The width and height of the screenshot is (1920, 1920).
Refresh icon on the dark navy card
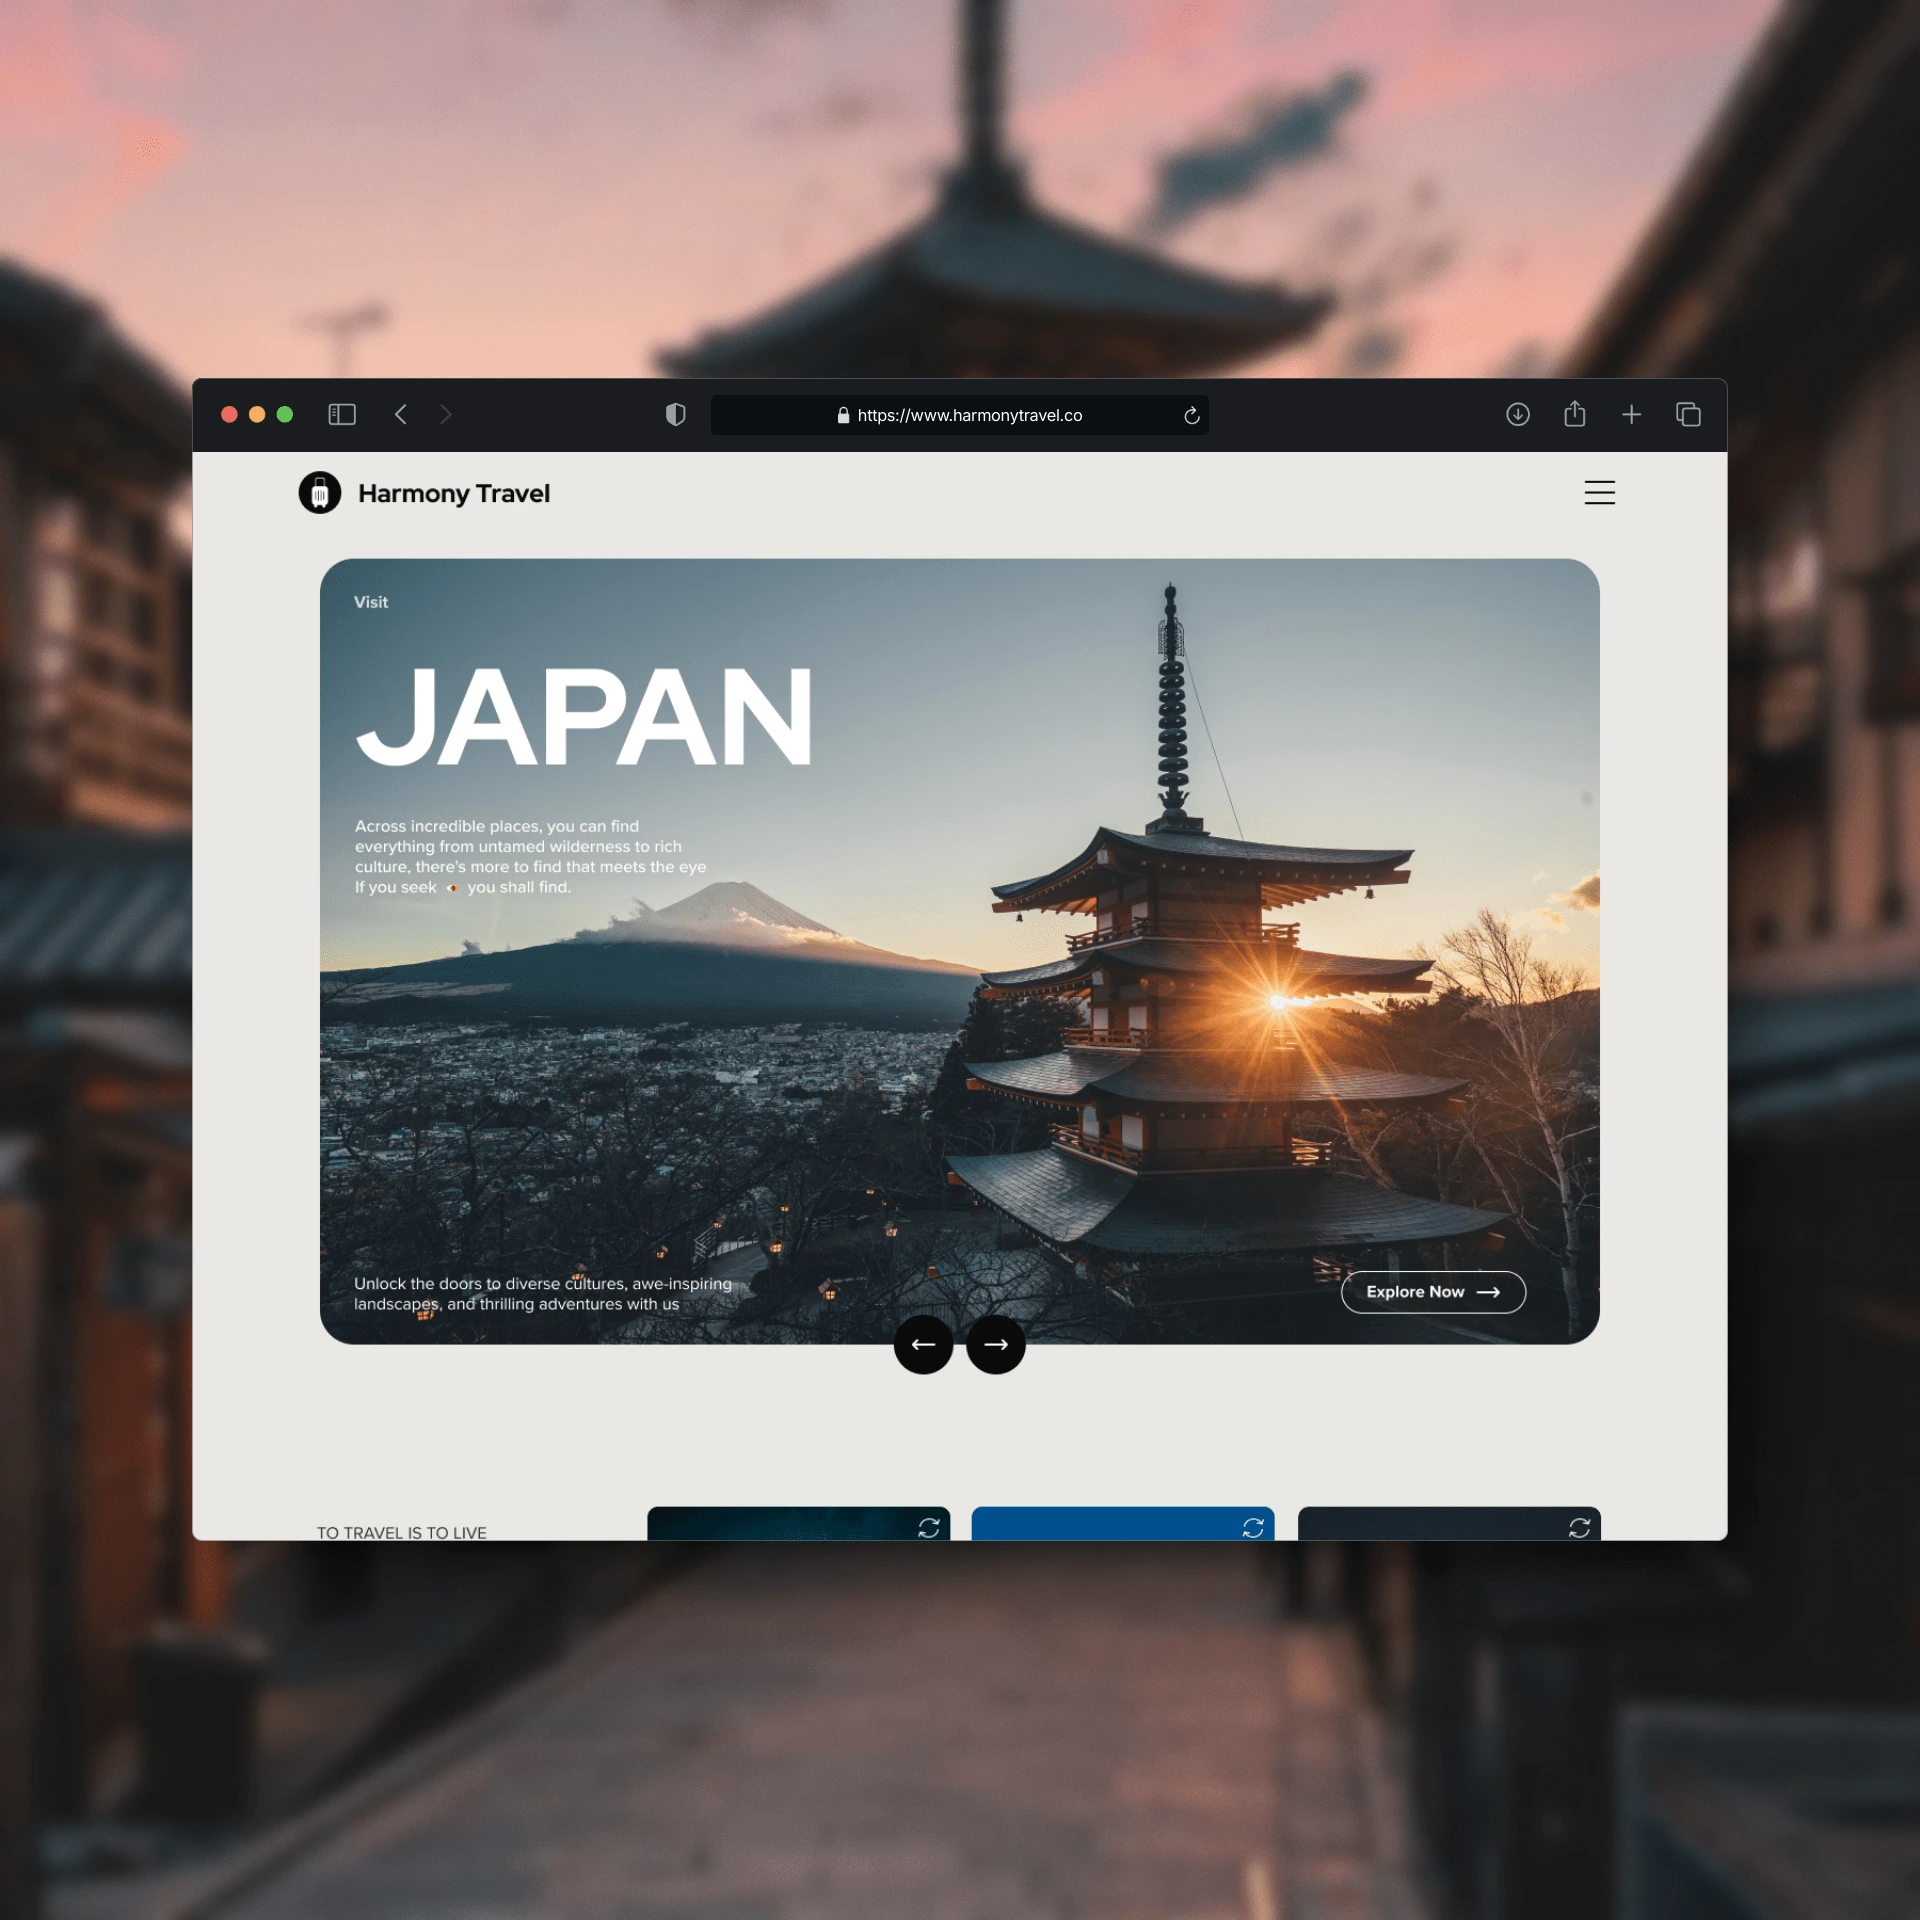tap(1579, 1527)
